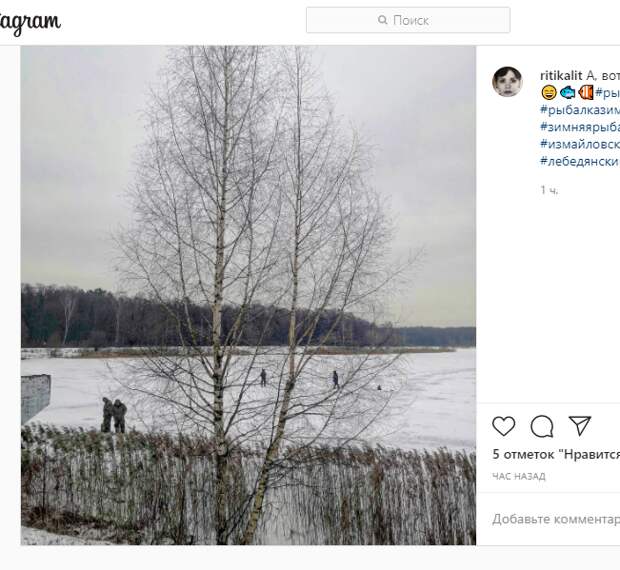620x570 pixels.
Task: Open the #зимняярыба hashtag
Action: pyautogui.click(x=580, y=127)
